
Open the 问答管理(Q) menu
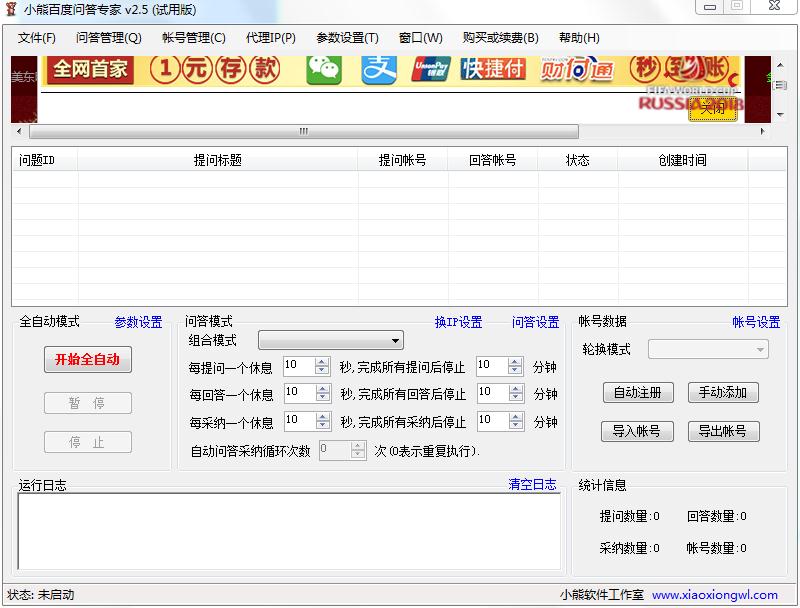click(x=108, y=38)
